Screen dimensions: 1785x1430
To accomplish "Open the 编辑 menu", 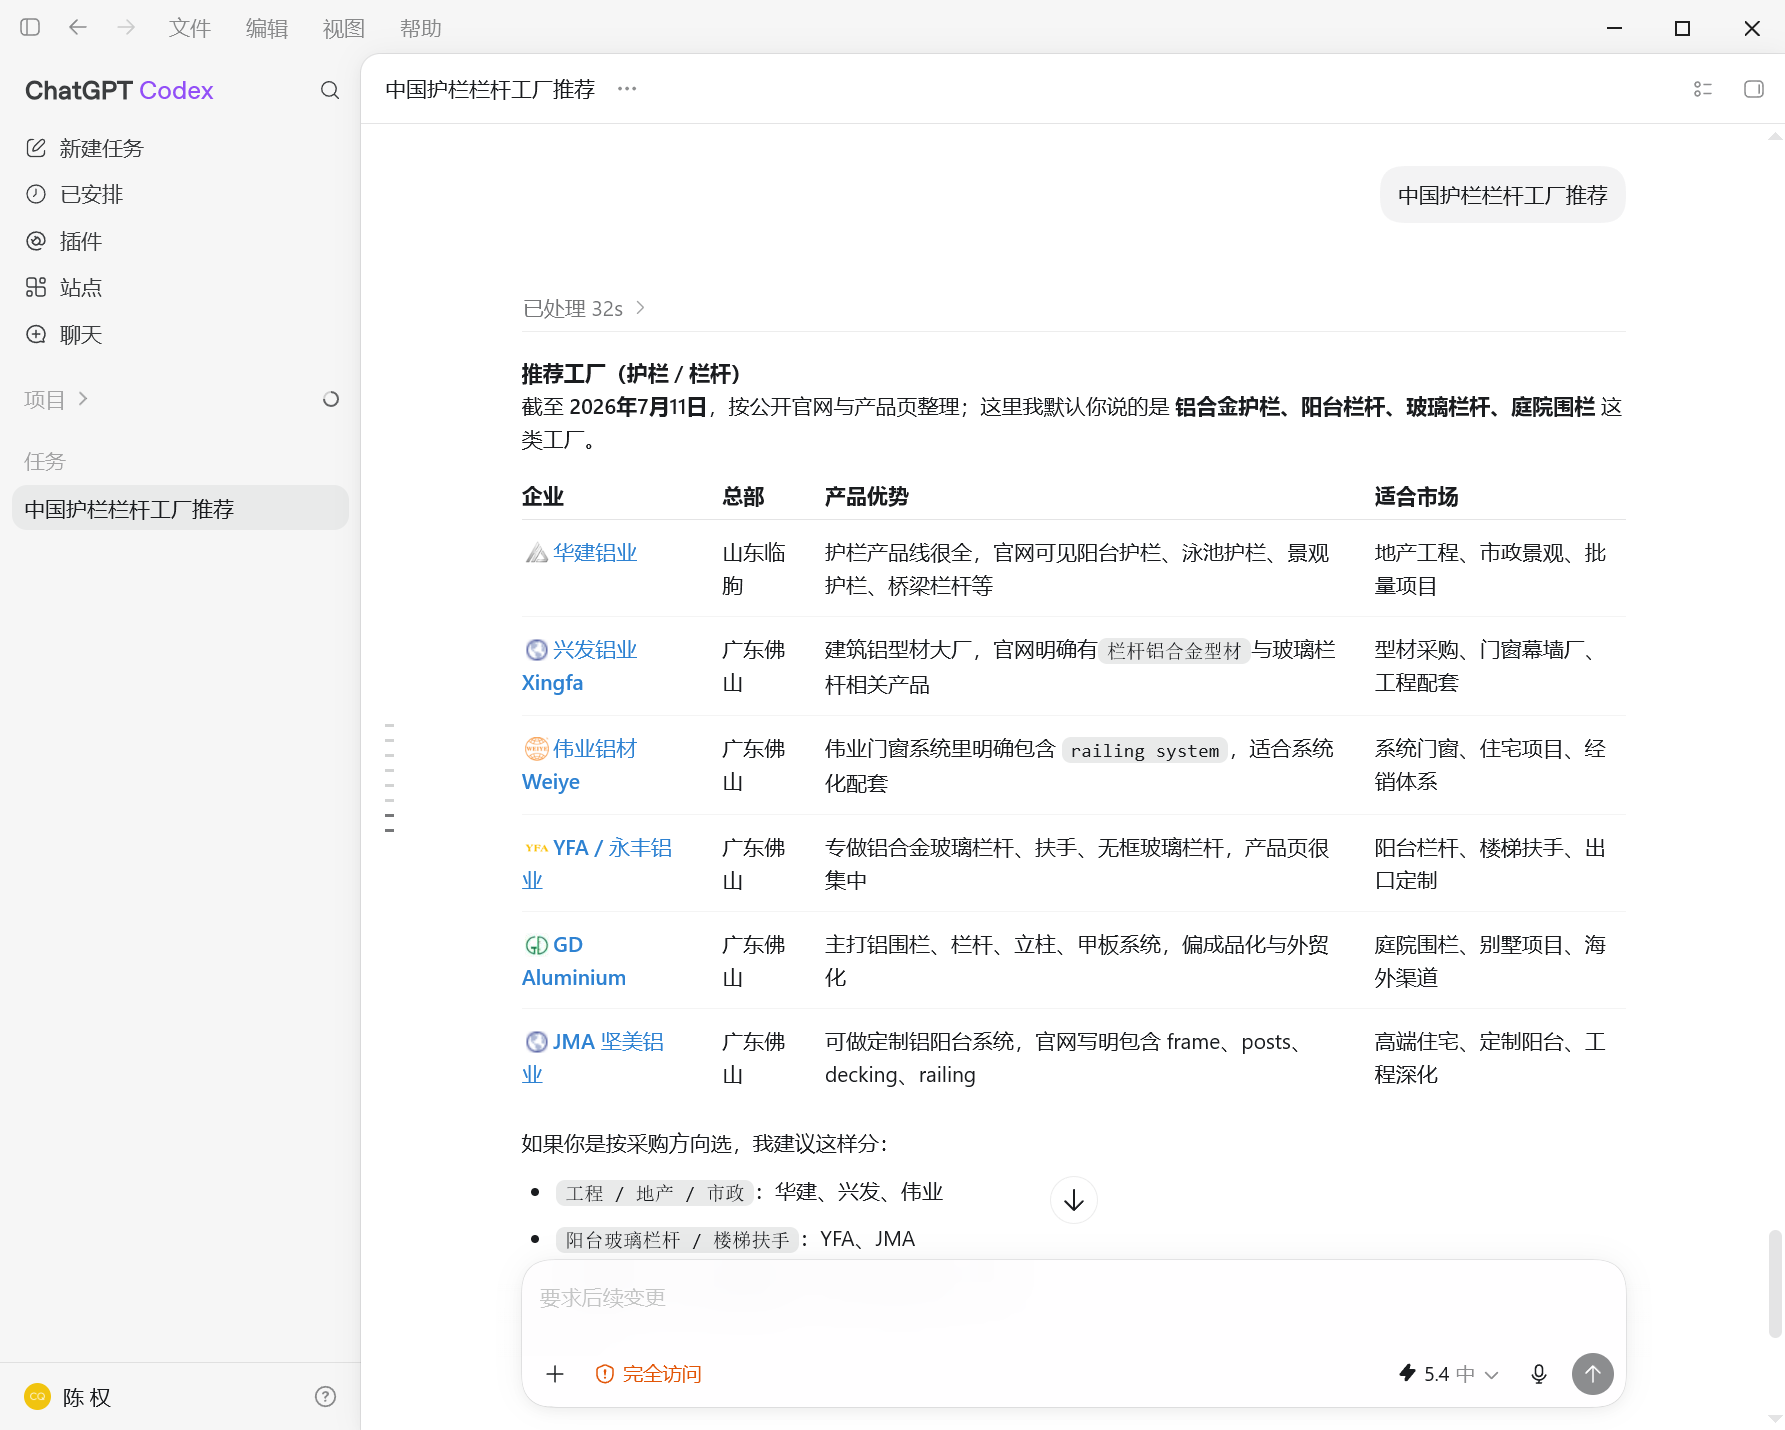I will tap(266, 28).
